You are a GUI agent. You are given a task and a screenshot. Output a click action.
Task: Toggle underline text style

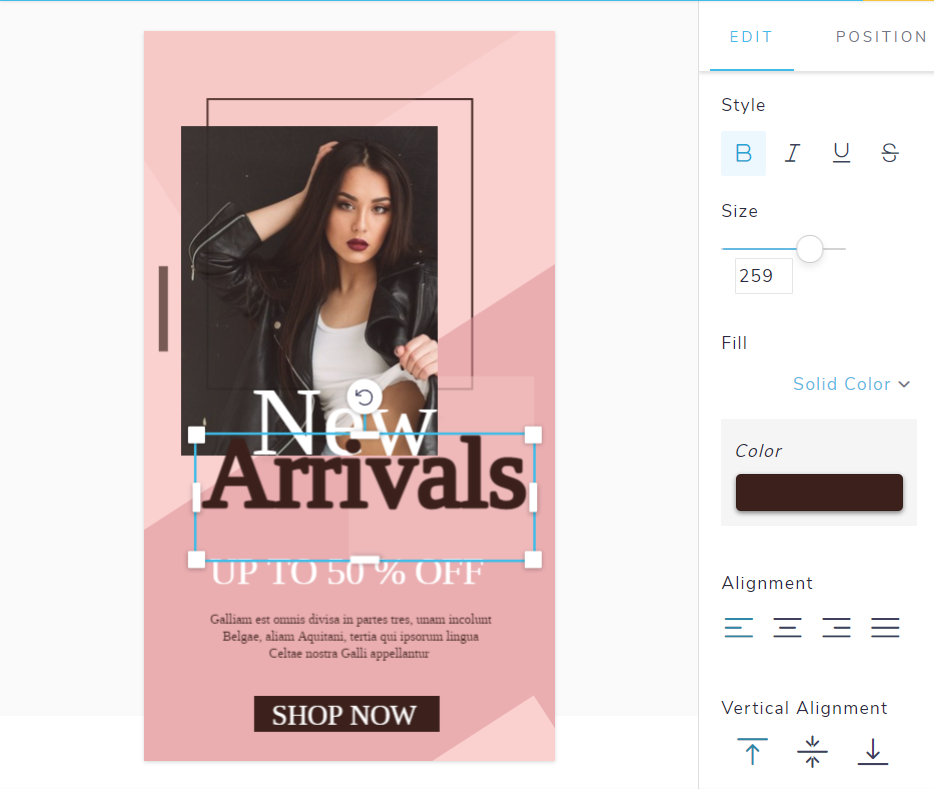(841, 153)
